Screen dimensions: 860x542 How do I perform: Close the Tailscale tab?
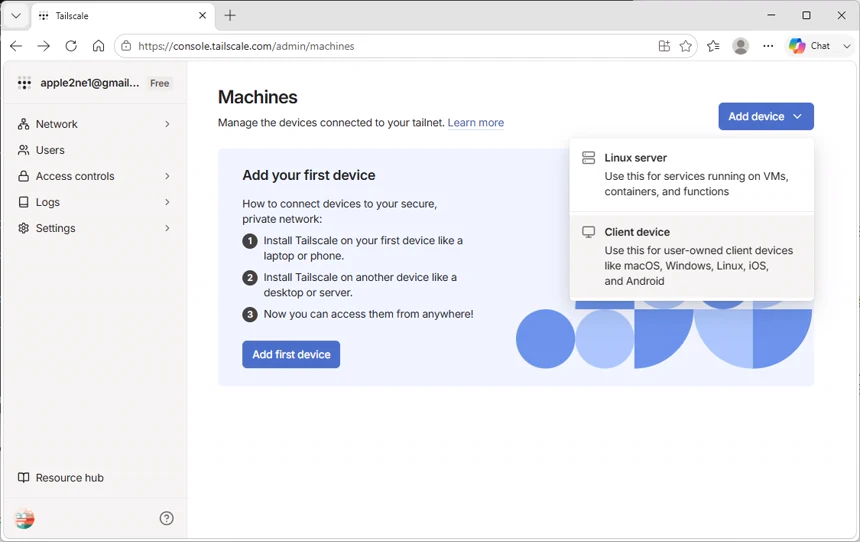pos(202,15)
